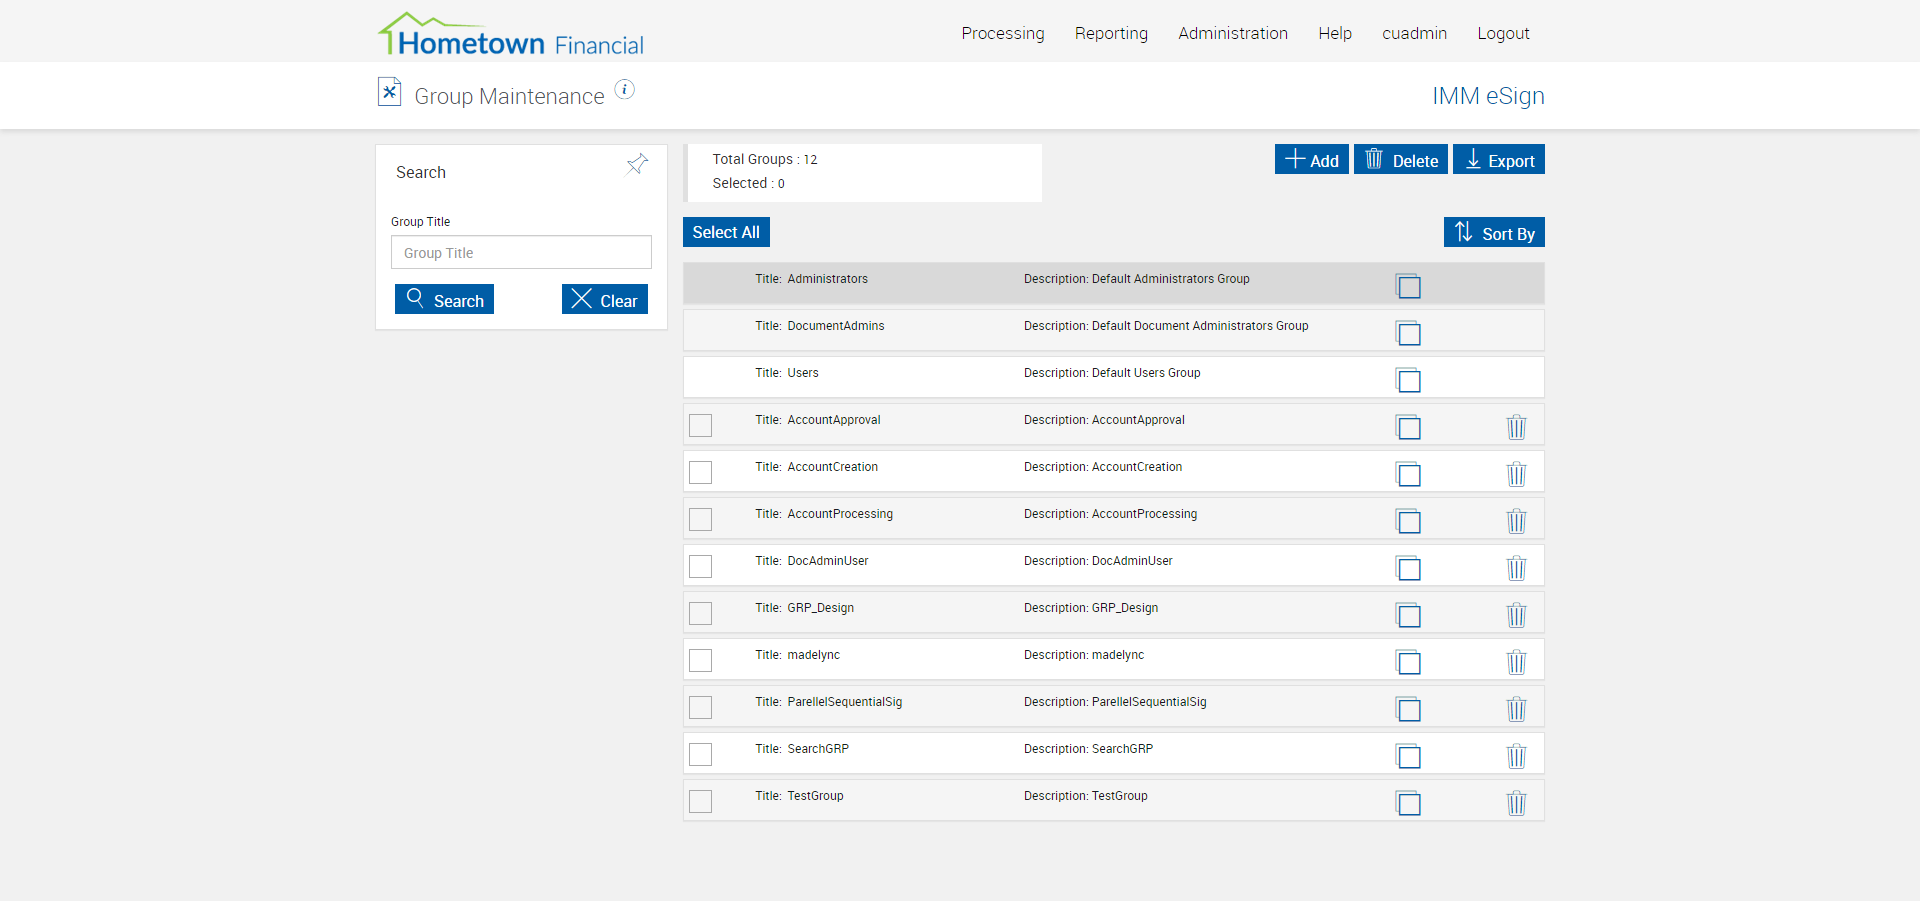Open details icon for DocumentAdmins group
Image resolution: width=1920 pixels, height=901 pixels.
(x=1408, y=334)
